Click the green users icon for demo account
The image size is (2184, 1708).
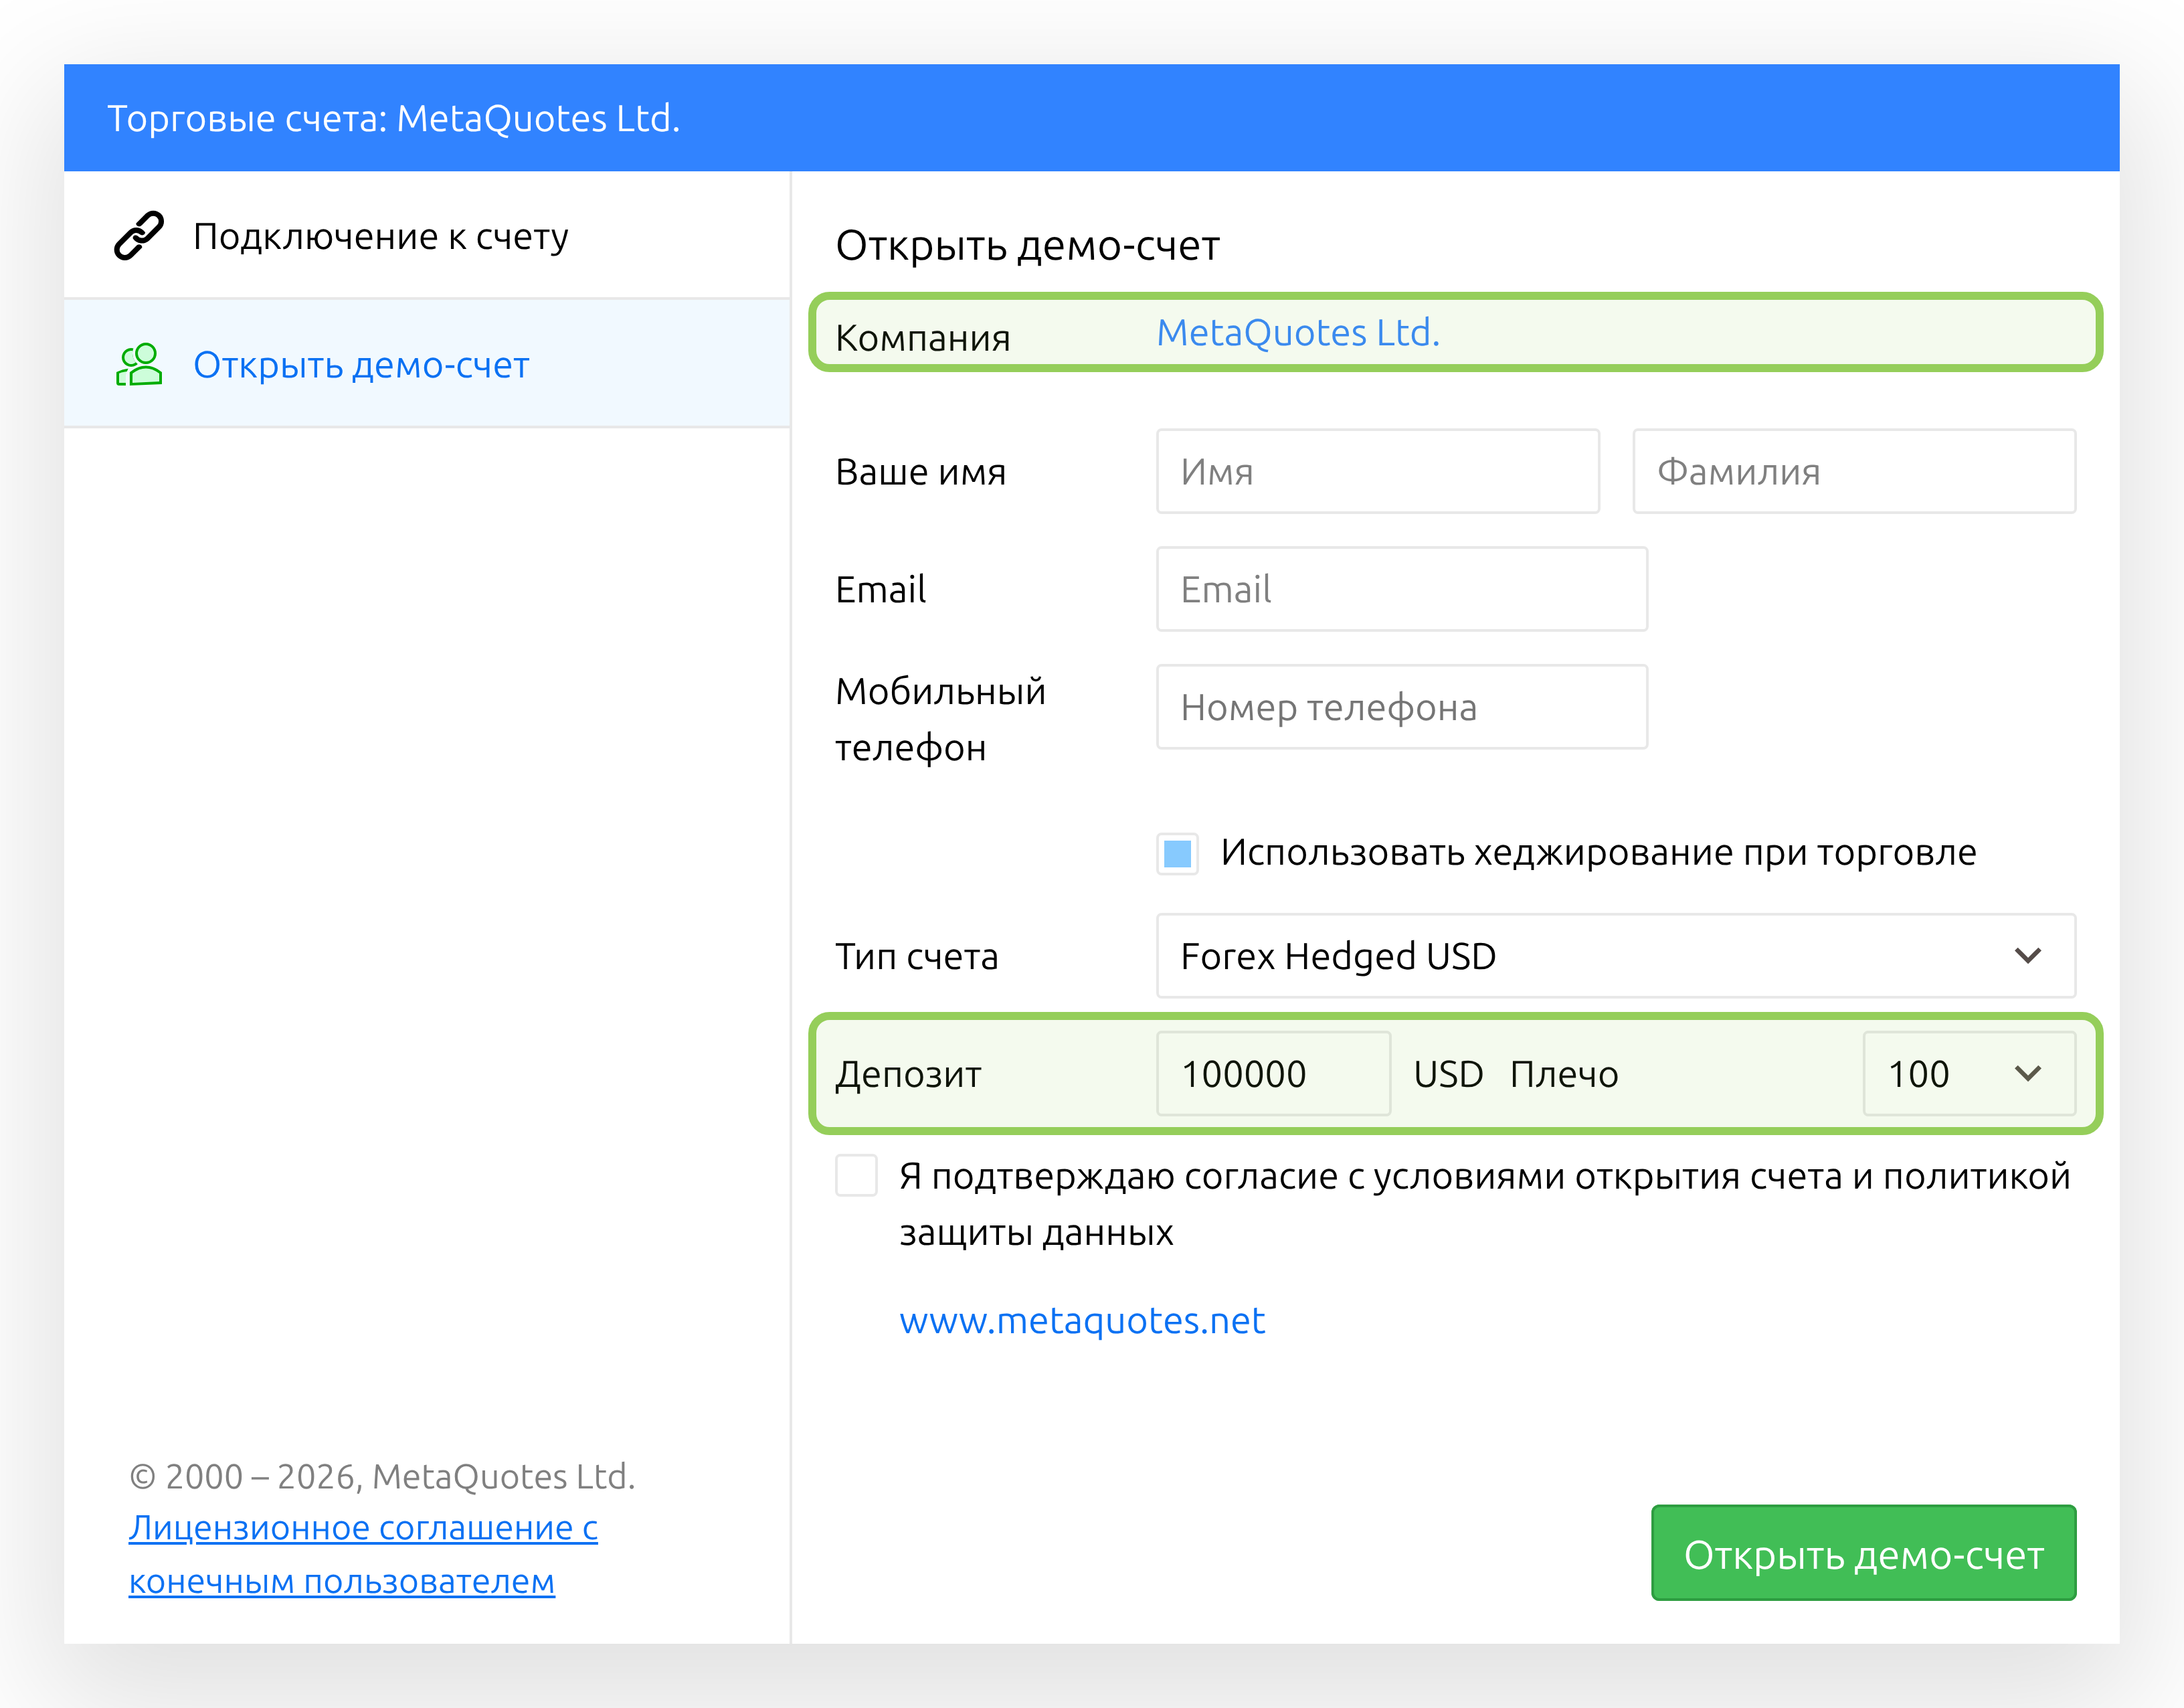point(139,365)
